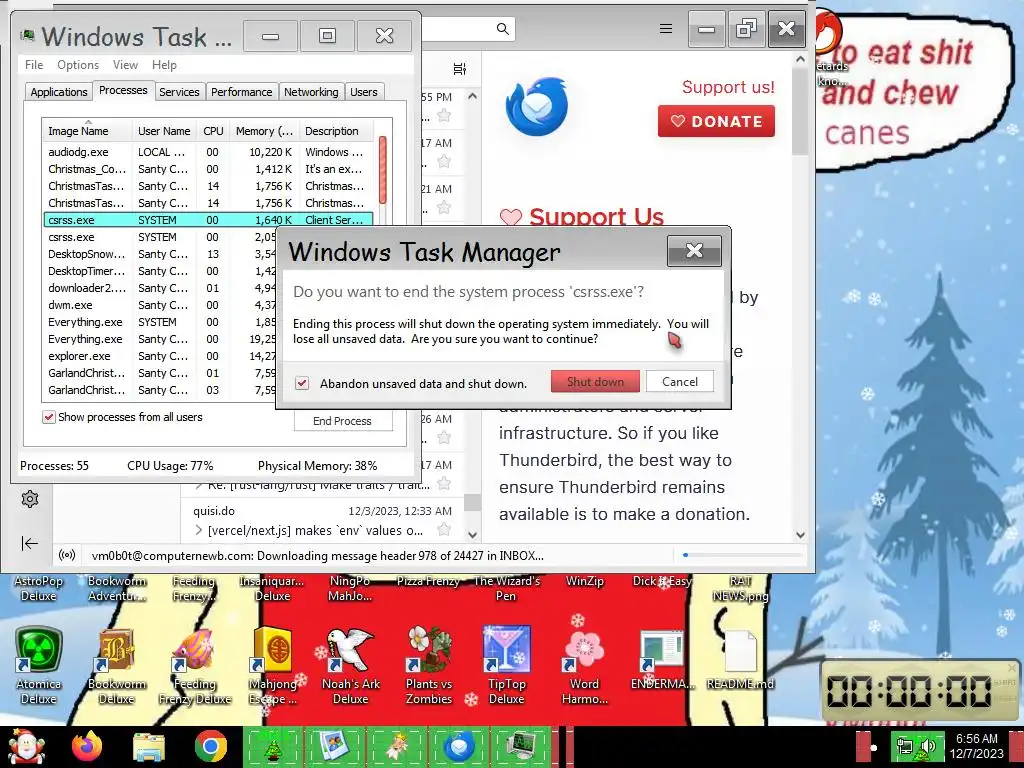
Task: Click the Task Manager process list scrollbar
Action: point(383,170)
